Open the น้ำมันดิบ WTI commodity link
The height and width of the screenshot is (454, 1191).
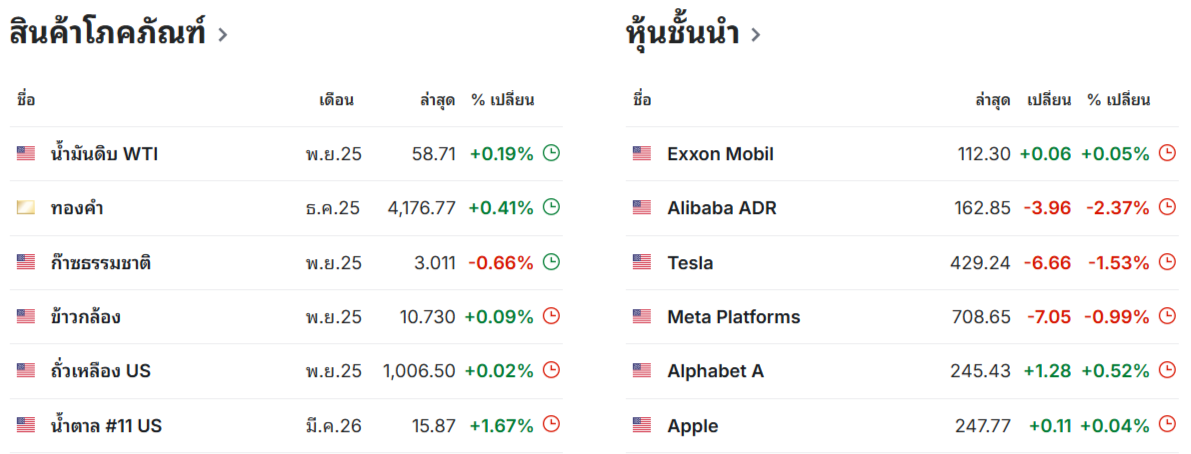[104, 154]
